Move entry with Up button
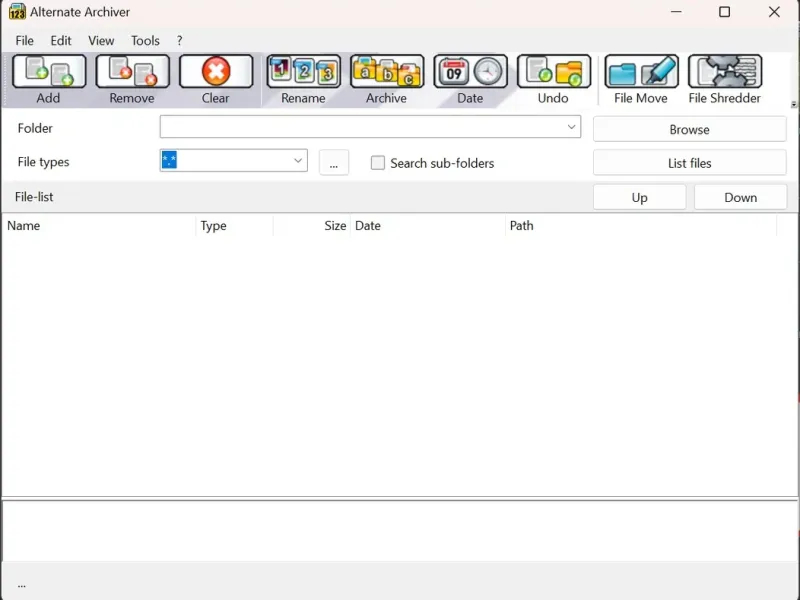This screenshot has height=600, width=800. (639, 197)
